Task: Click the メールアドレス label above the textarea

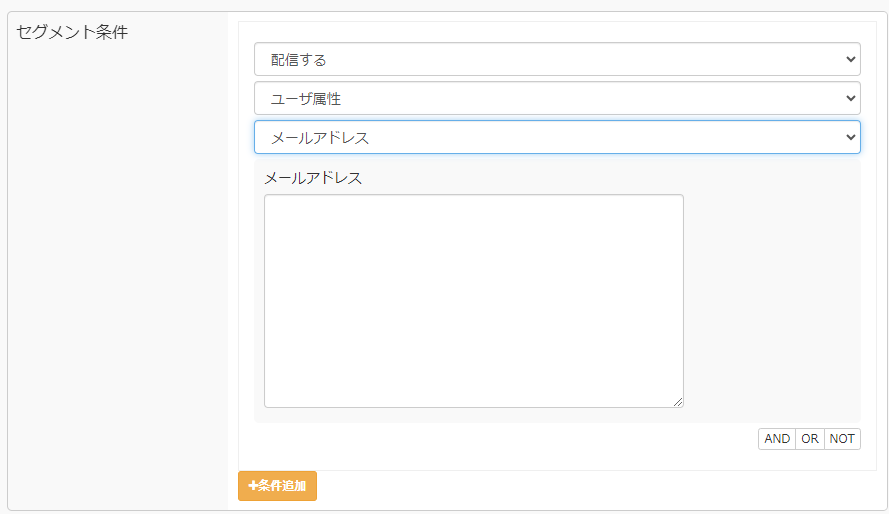Action: click(x=313, y=178)
